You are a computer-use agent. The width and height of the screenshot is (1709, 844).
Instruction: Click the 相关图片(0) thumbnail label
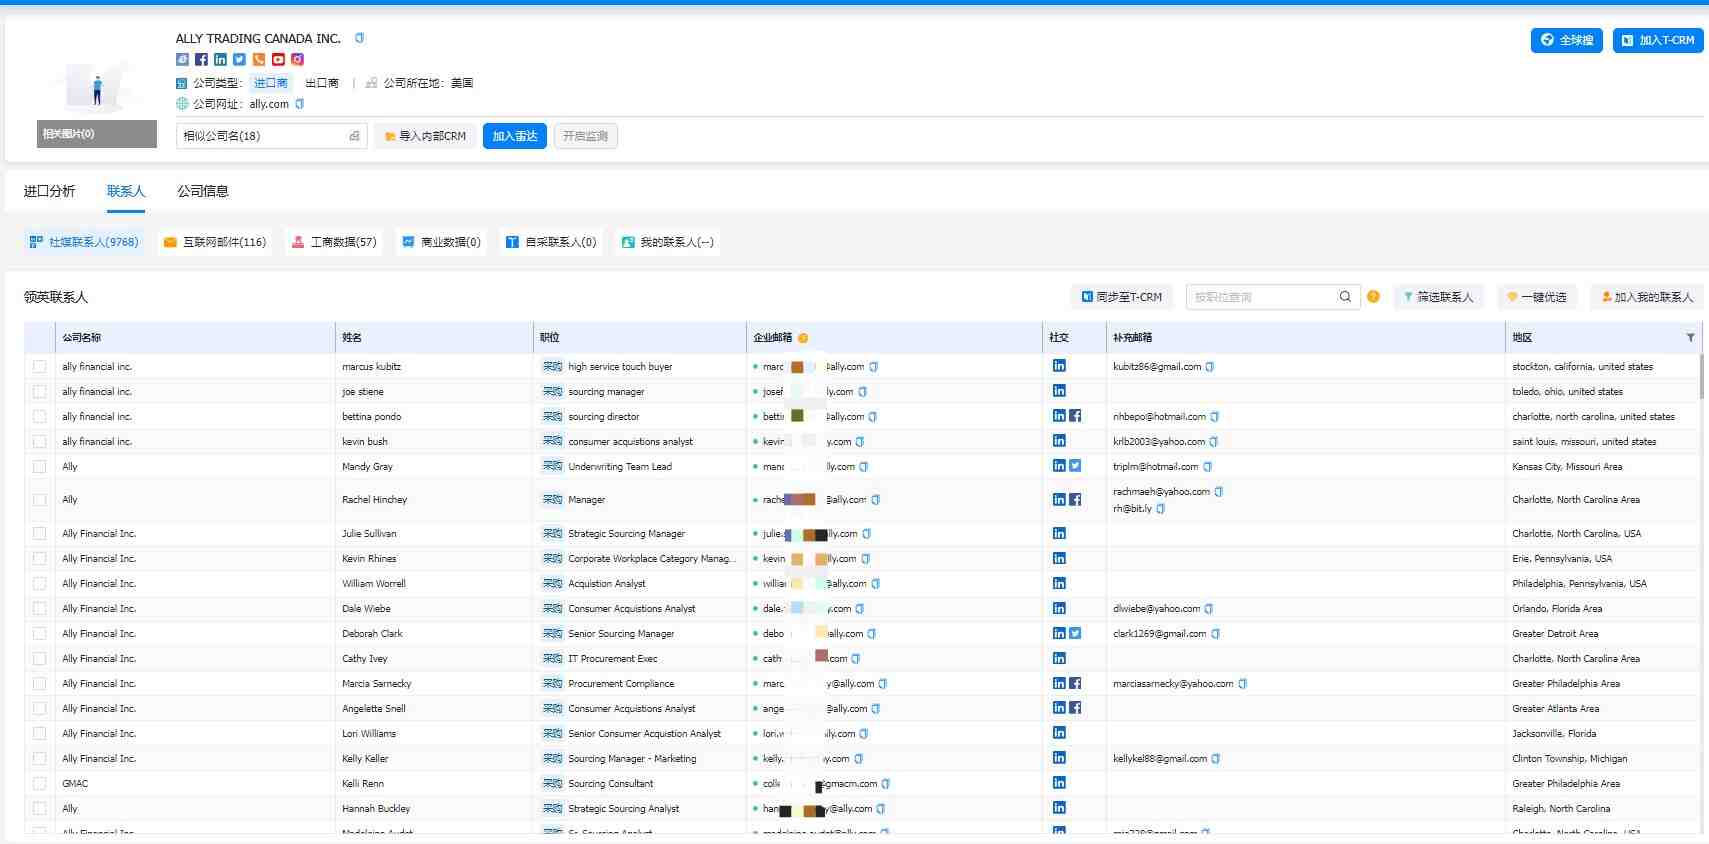coord(97,134)
